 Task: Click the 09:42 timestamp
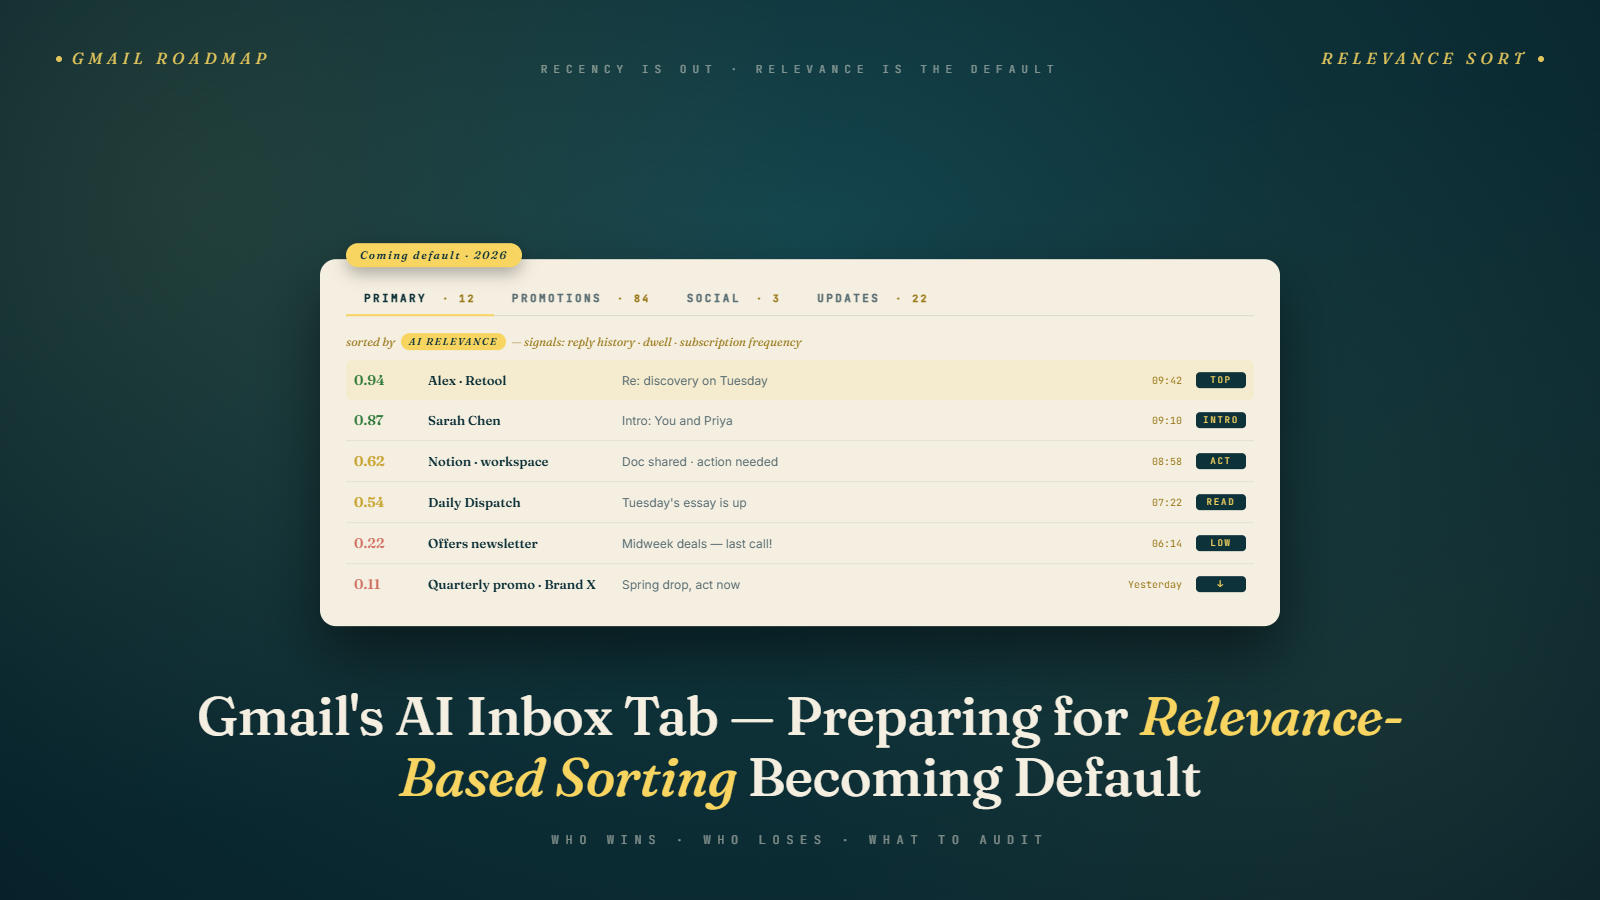(1167, 381)
